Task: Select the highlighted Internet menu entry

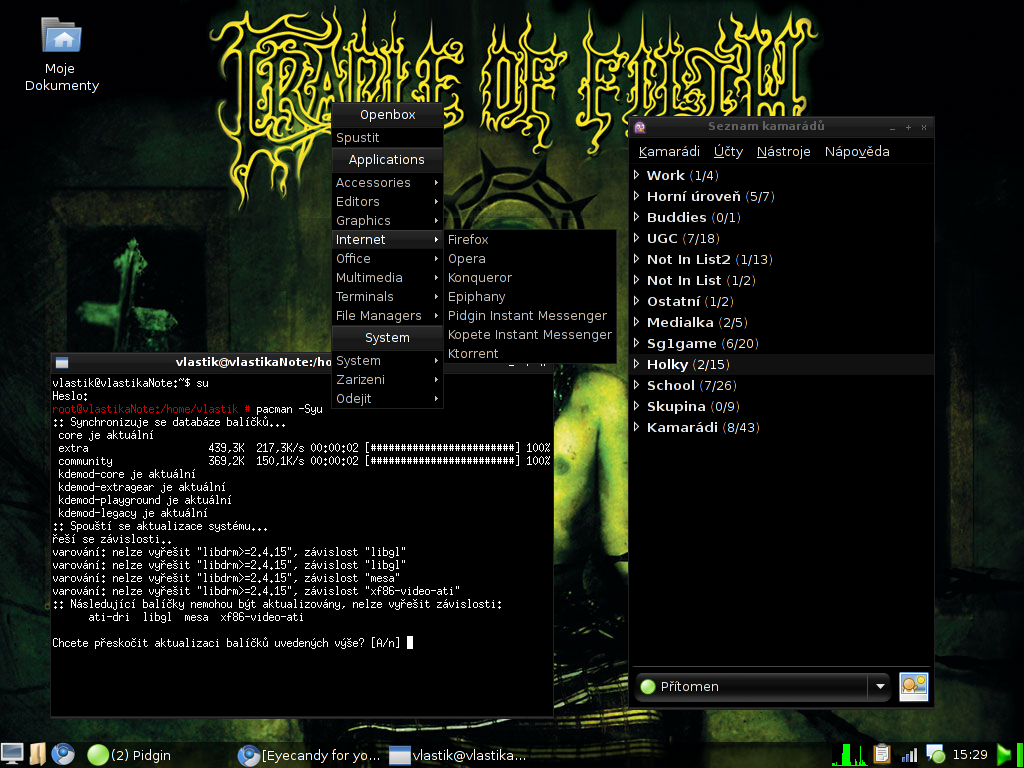Action: point(387,240)
